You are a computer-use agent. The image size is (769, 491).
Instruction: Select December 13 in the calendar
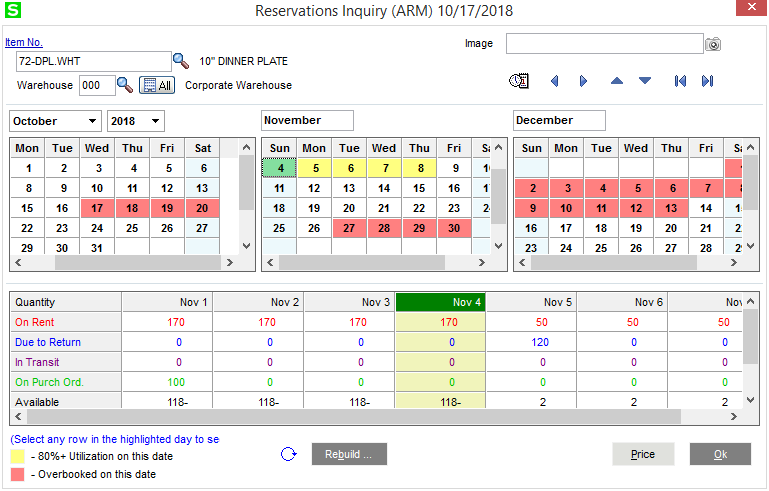672,208
